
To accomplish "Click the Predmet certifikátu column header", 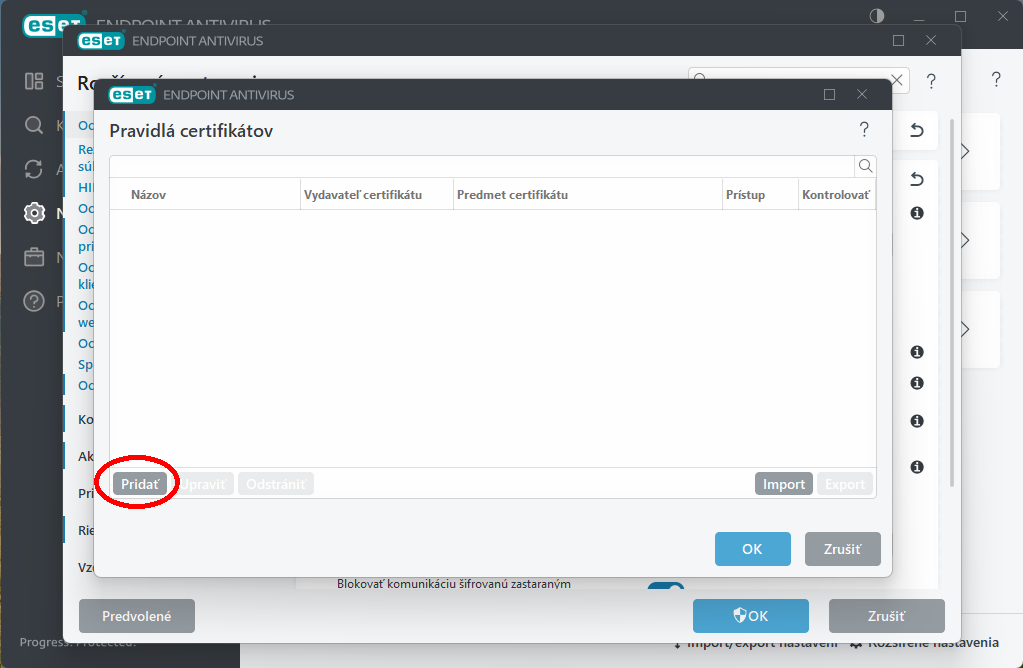I will [512, 195].
